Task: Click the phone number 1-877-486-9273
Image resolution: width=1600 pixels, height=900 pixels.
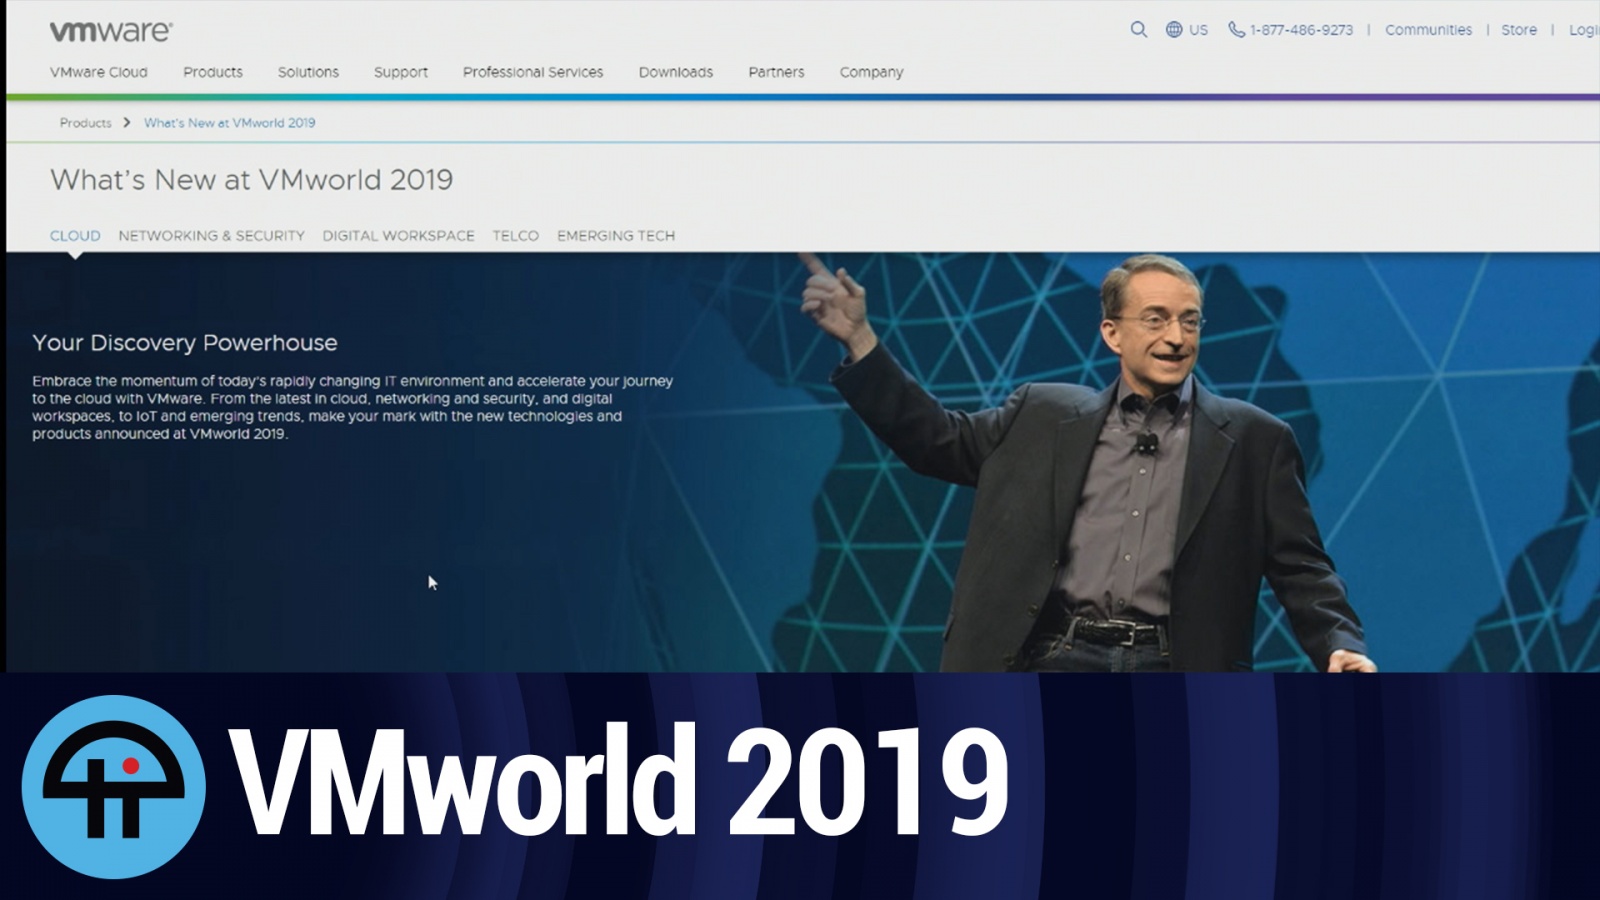Action: (1301, 30)
